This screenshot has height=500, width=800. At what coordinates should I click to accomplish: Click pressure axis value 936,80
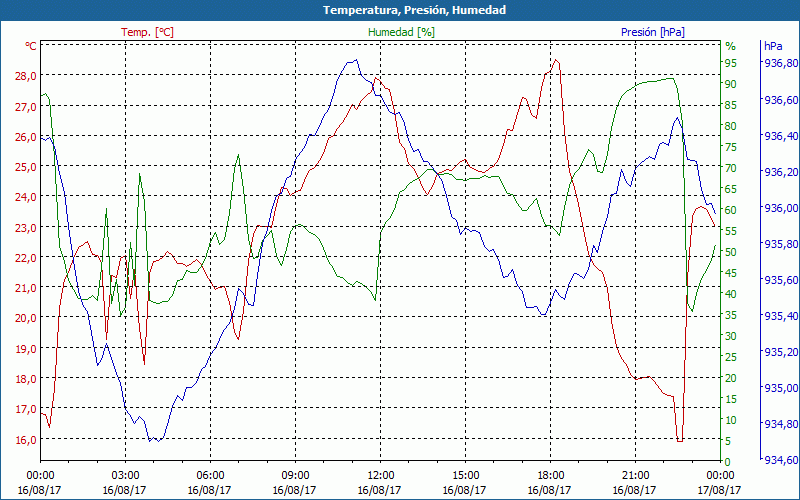(x=780, y=63)
